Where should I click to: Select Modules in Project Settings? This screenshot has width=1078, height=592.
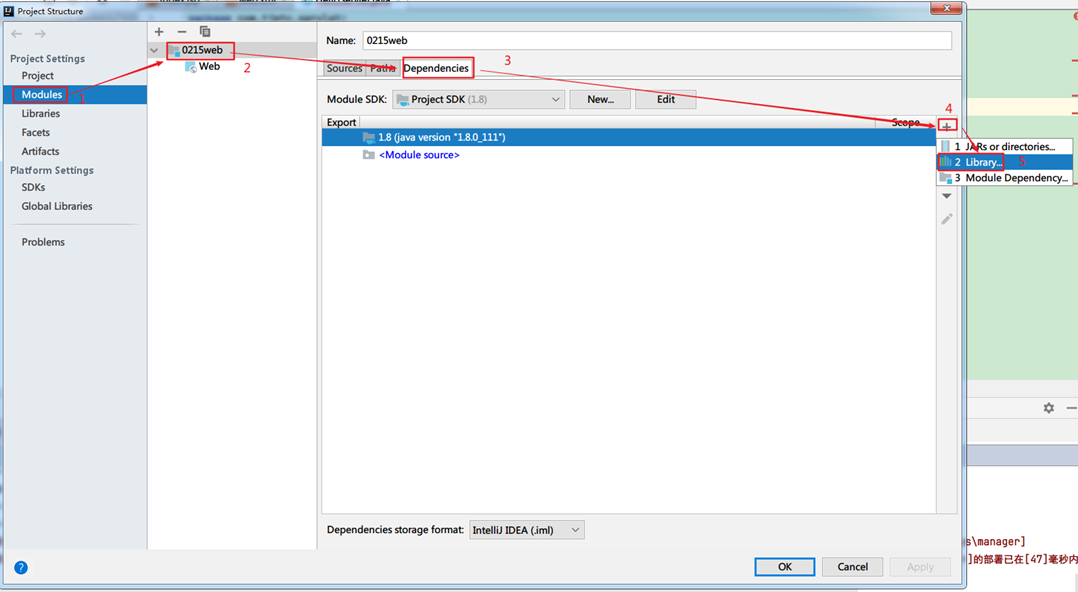41,94
